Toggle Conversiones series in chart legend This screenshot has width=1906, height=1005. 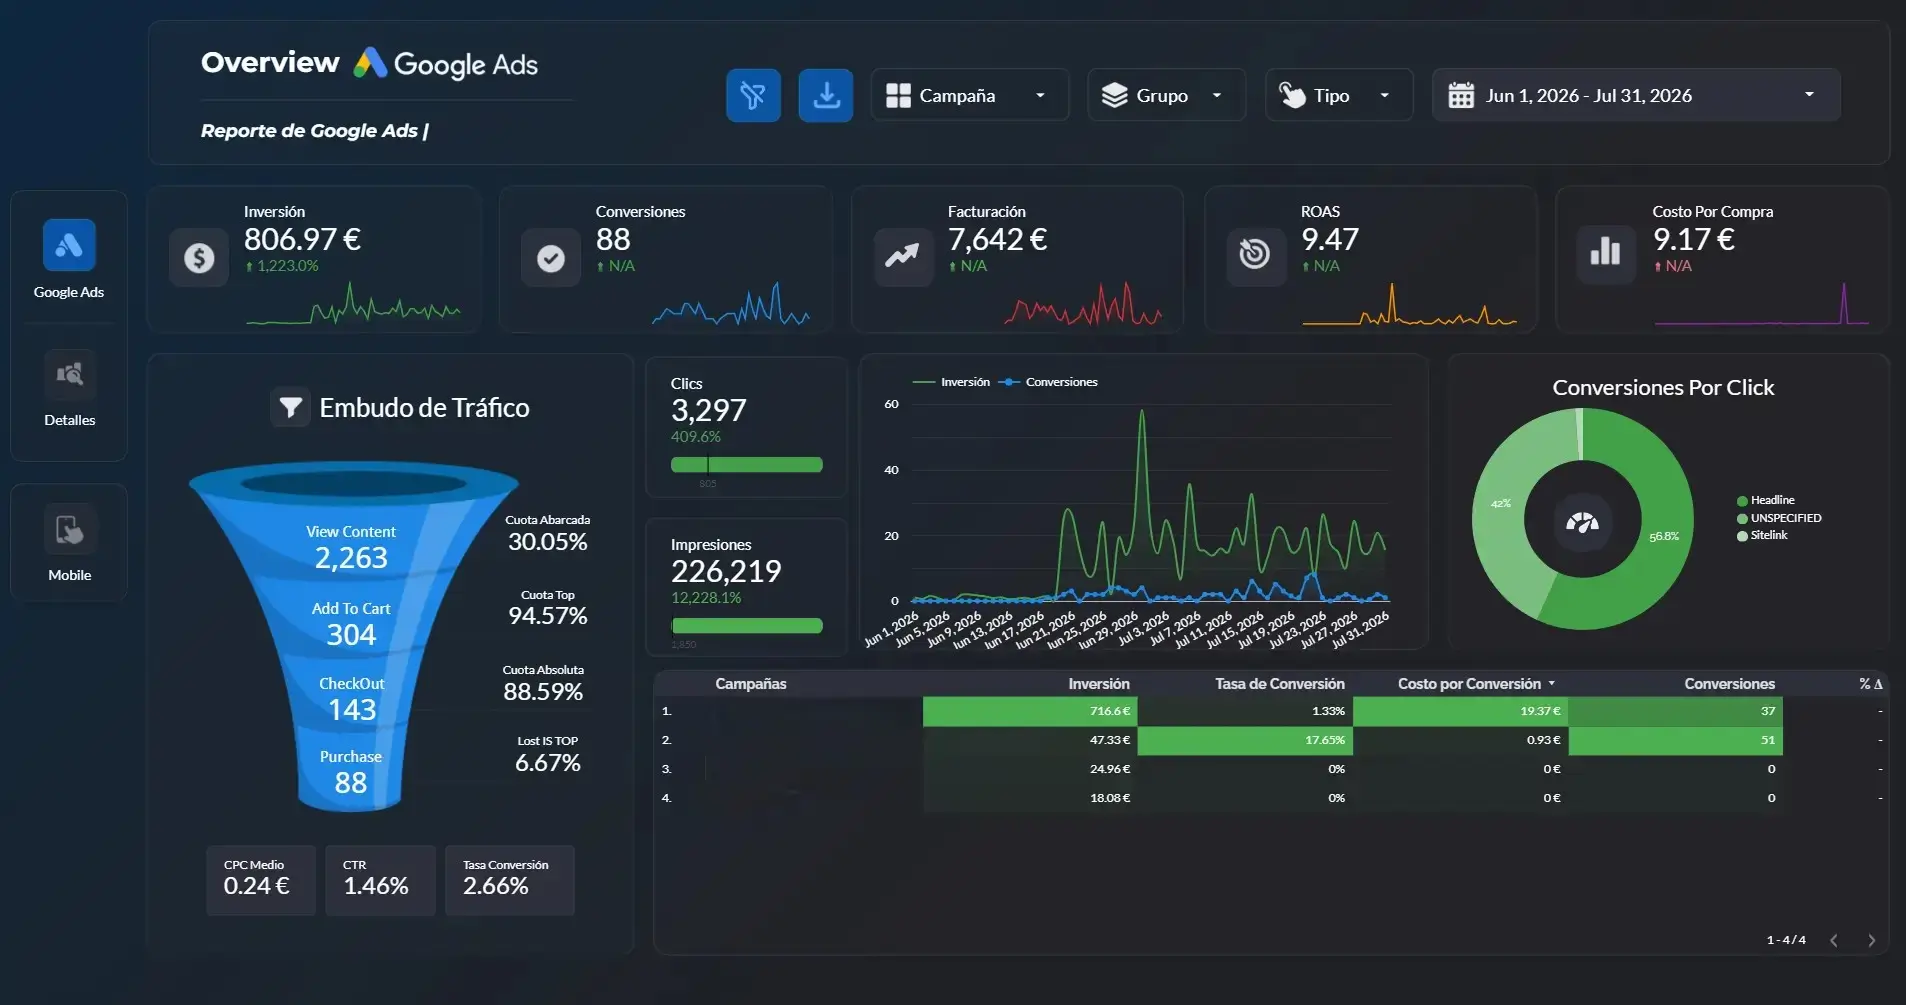point(1049,382)
